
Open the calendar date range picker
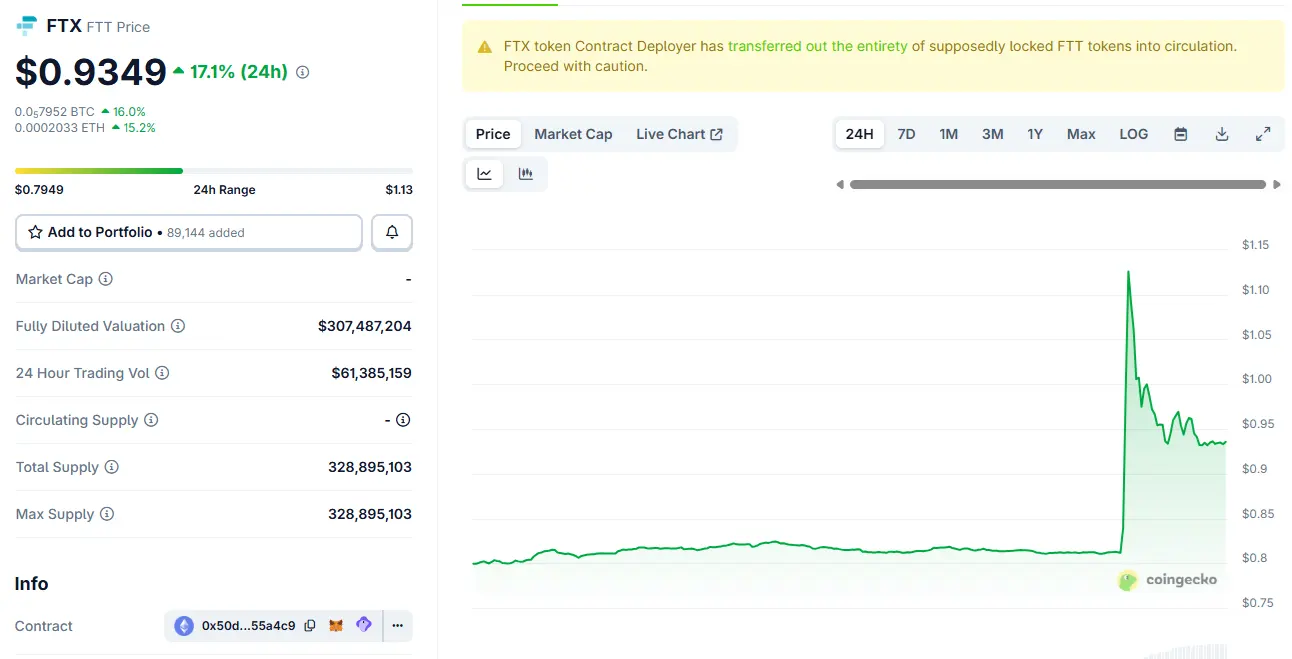[x=1180, y=134]
